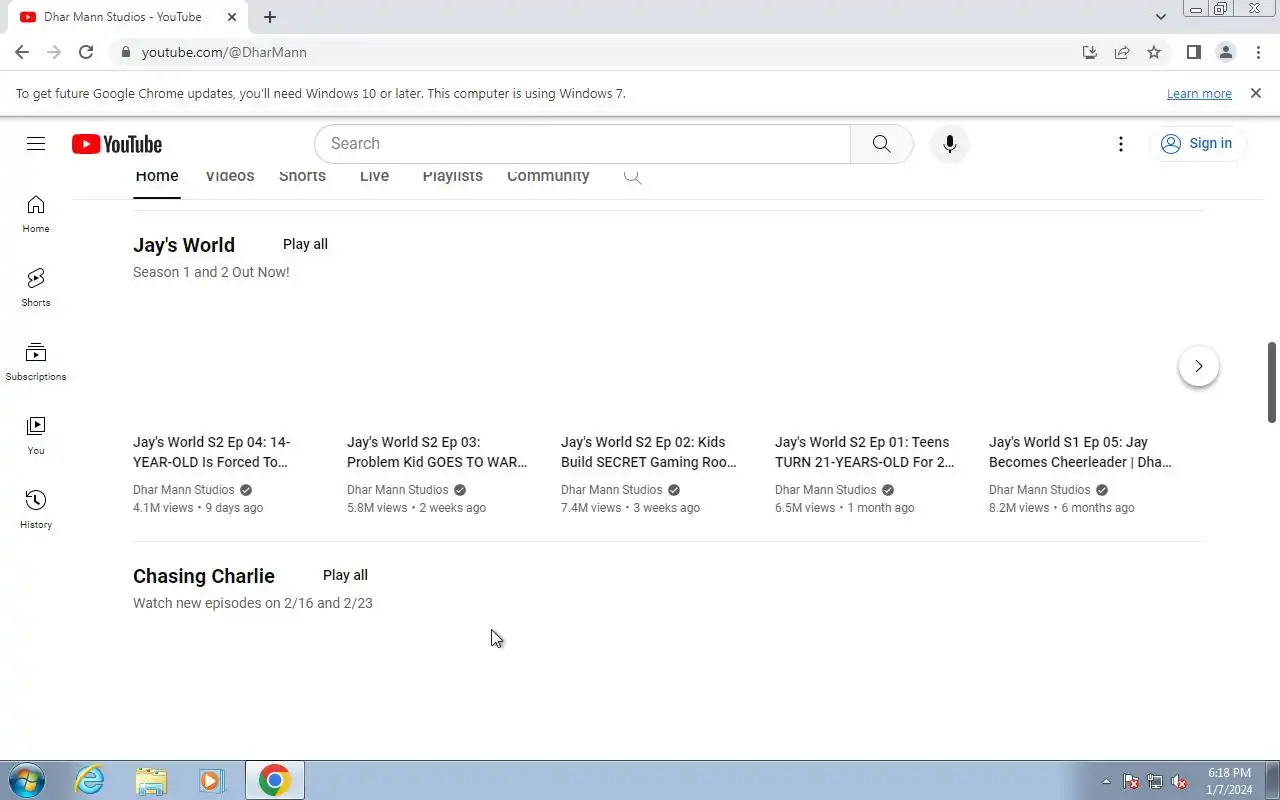Click the Sign in button
Screen dimensions: 1280x800
pos(1197,144)
